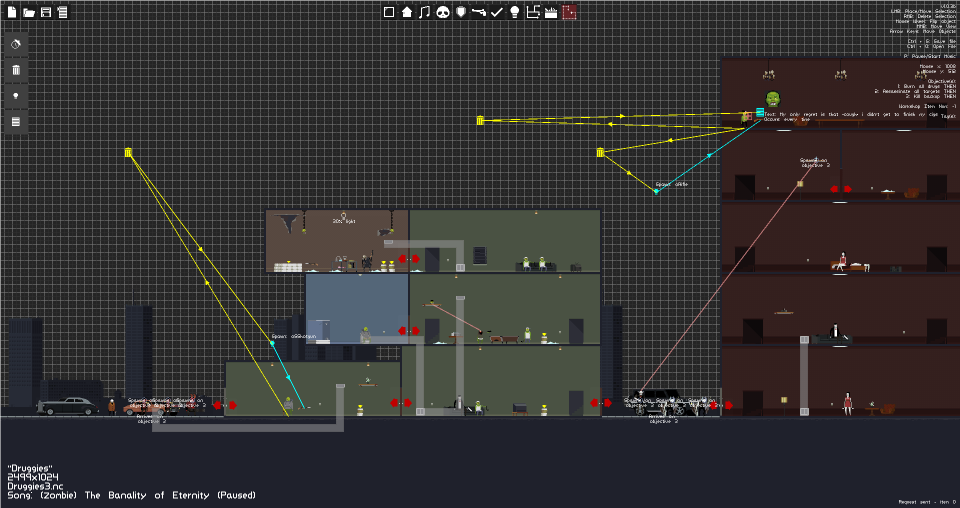The height and width of the screenshot is (508, 960).
Task: Select red door arrows at the mansion ground entrance
Action: pos(721,405)
